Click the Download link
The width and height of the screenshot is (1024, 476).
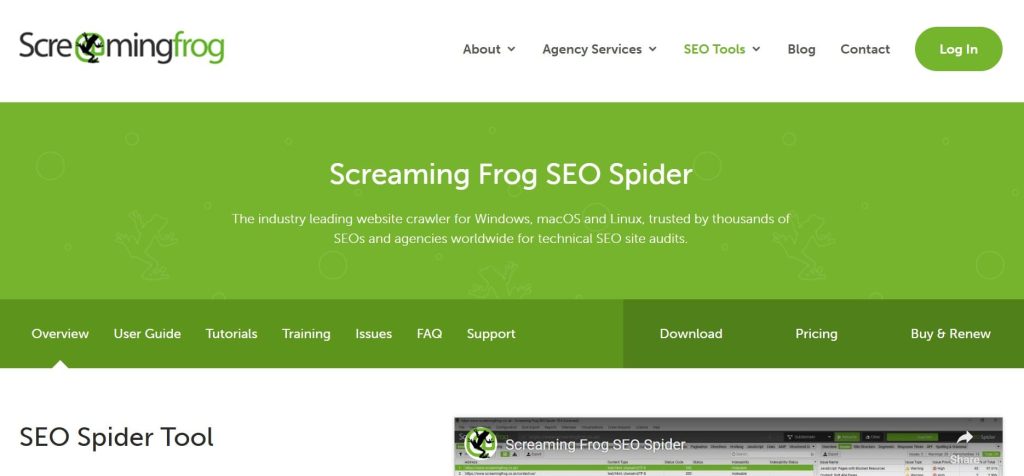691,334
